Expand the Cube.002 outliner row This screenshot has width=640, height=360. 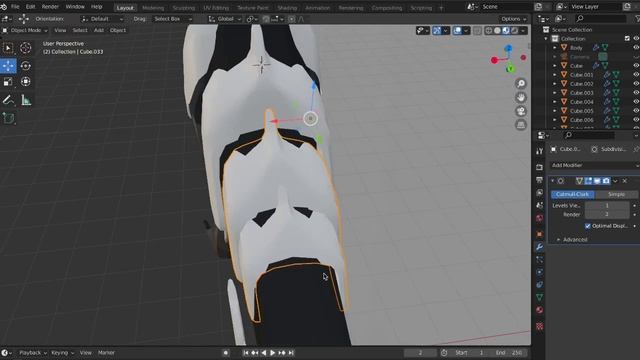pos(555,84)
